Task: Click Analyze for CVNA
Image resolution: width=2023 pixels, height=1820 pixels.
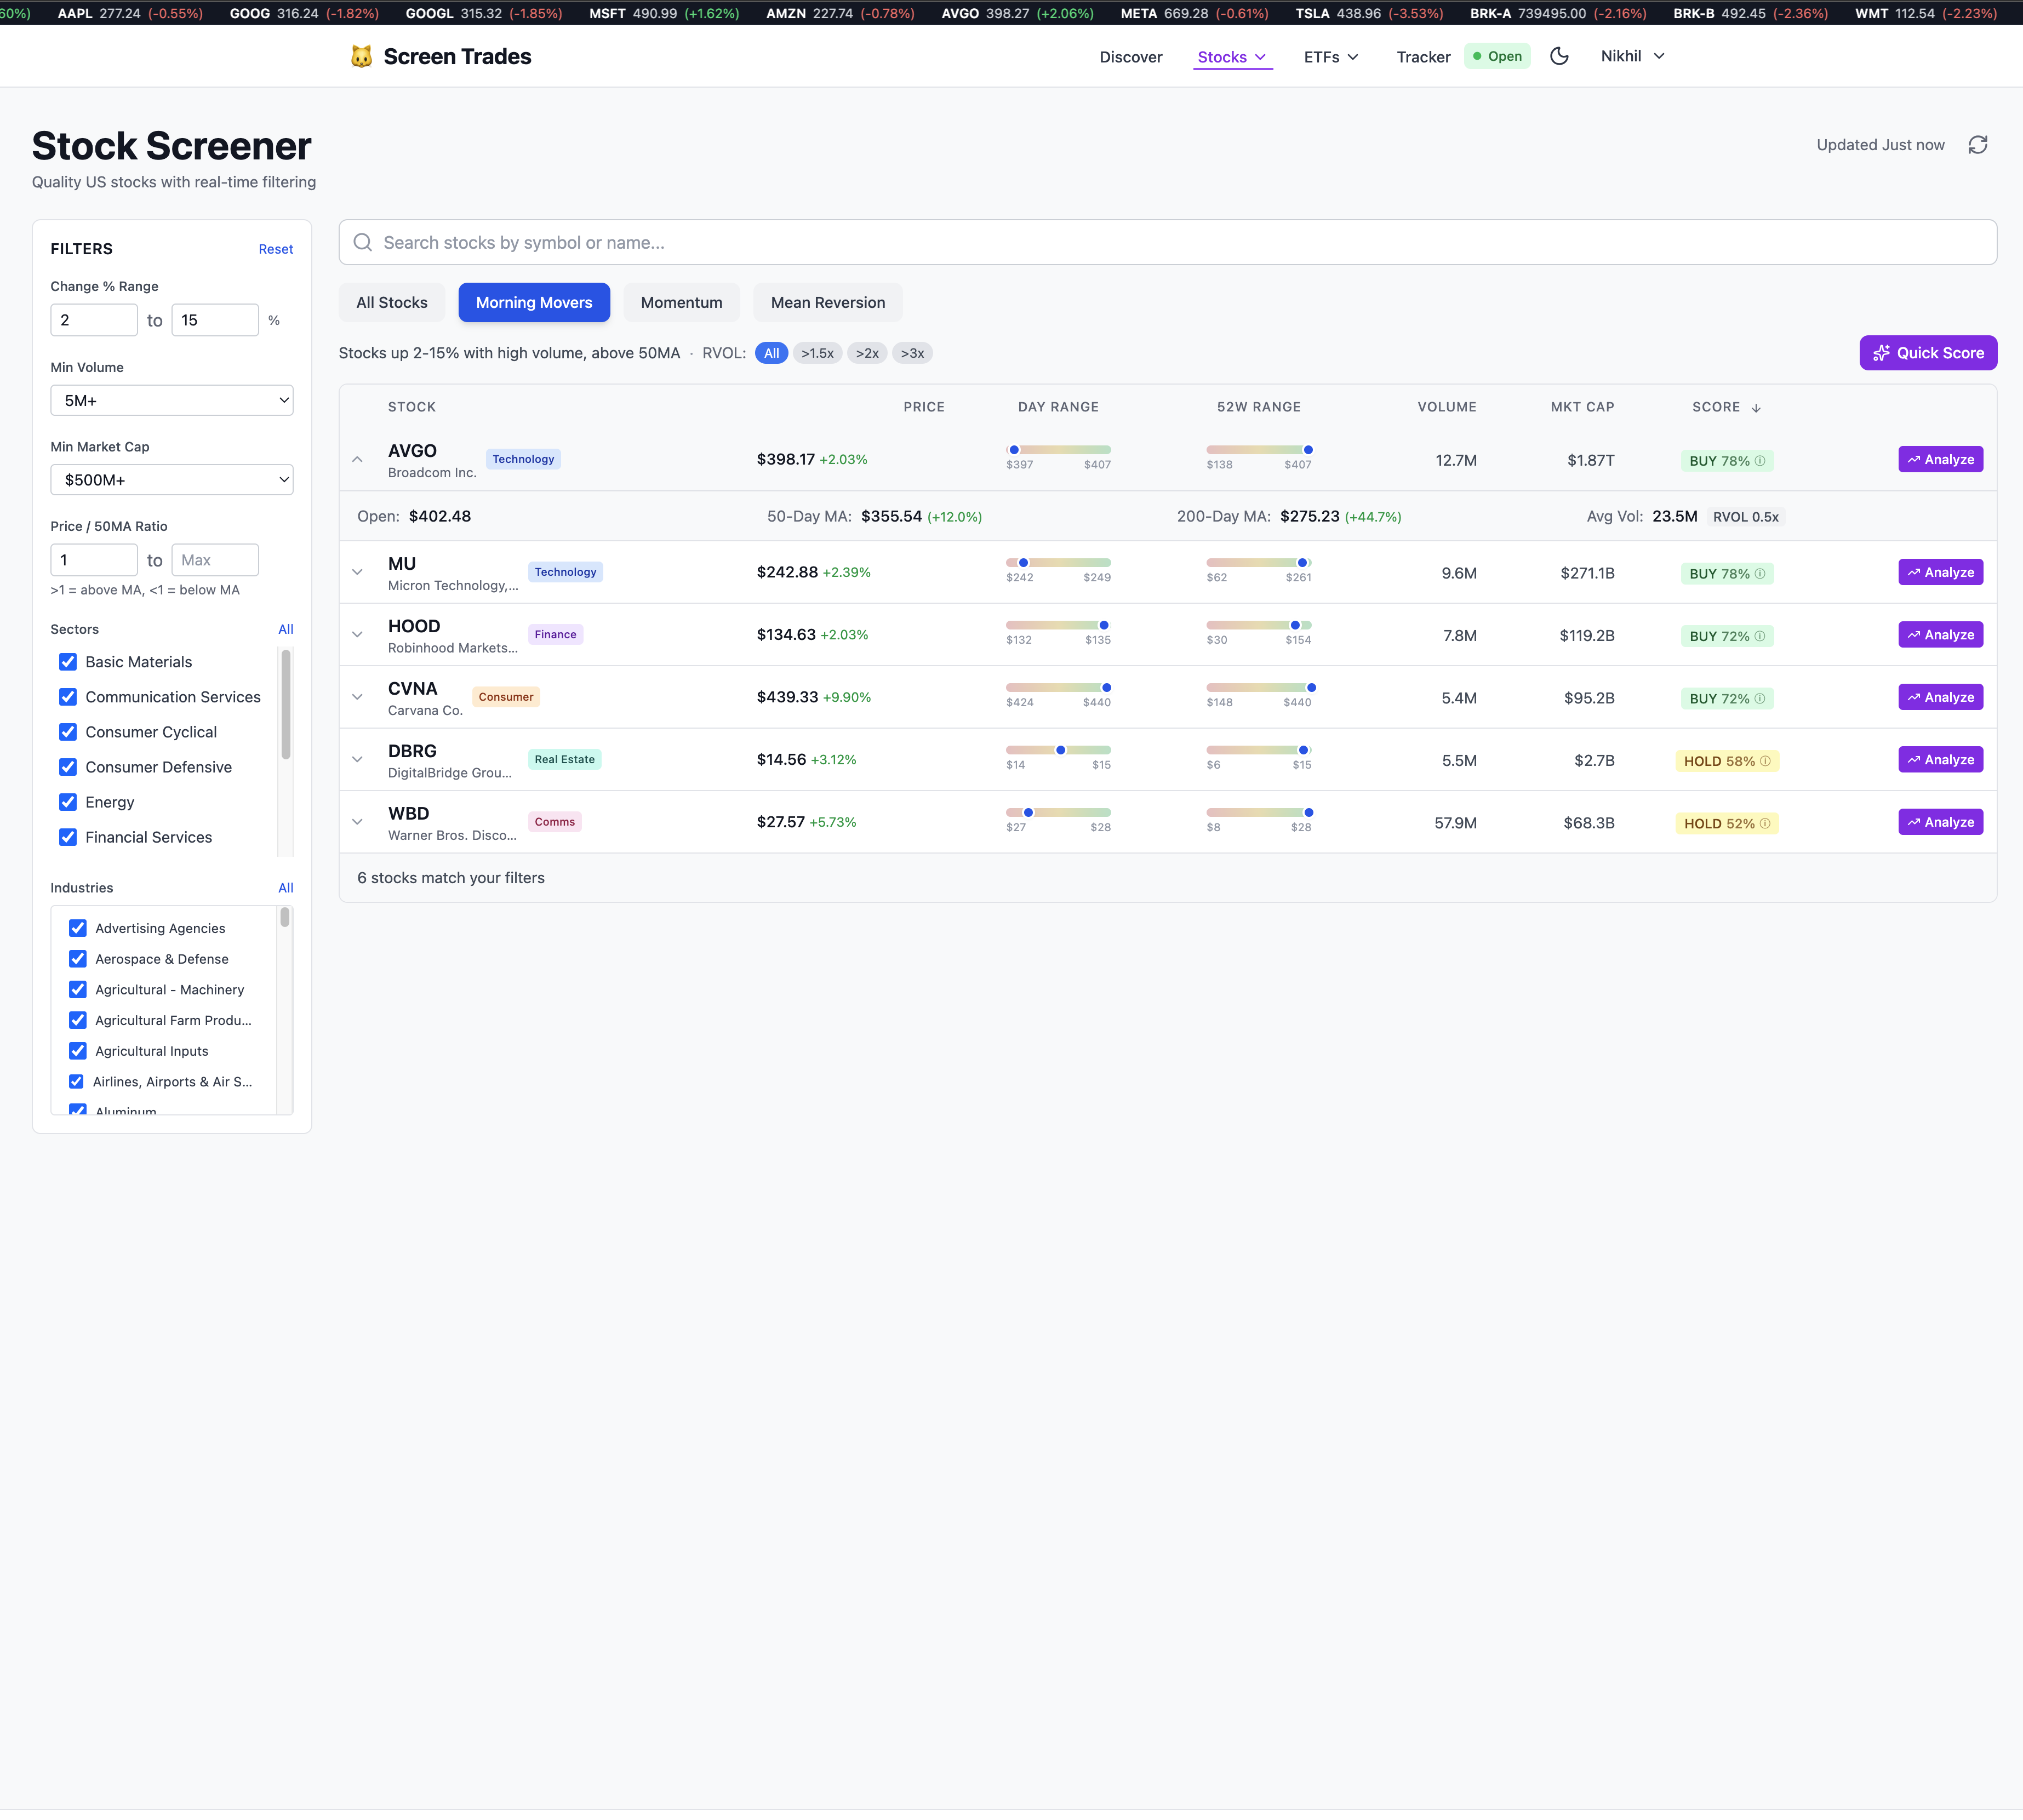Action: coord(1940,697)
